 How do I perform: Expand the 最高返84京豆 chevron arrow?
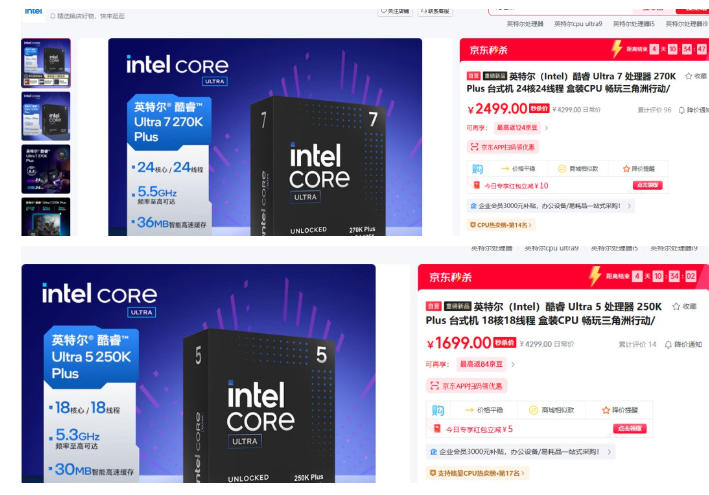click(x=513, y=364)
